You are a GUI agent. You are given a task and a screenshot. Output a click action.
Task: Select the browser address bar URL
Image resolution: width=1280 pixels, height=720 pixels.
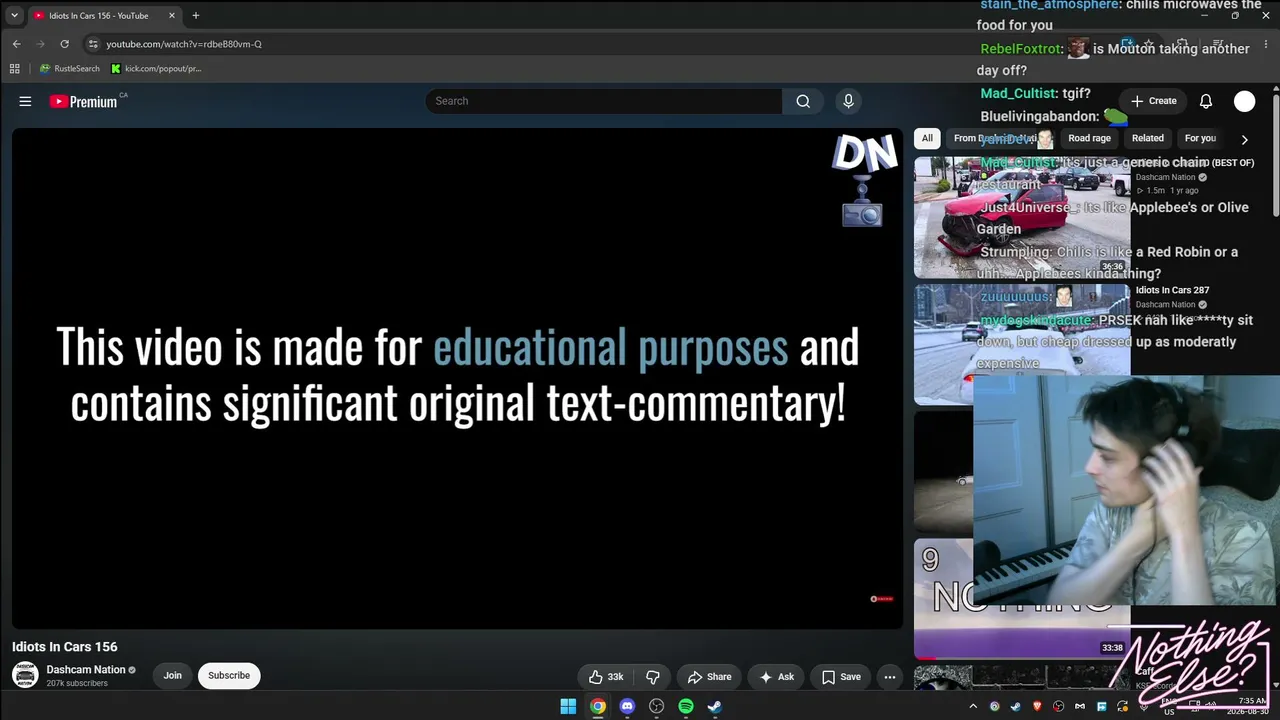pos(184,44)
